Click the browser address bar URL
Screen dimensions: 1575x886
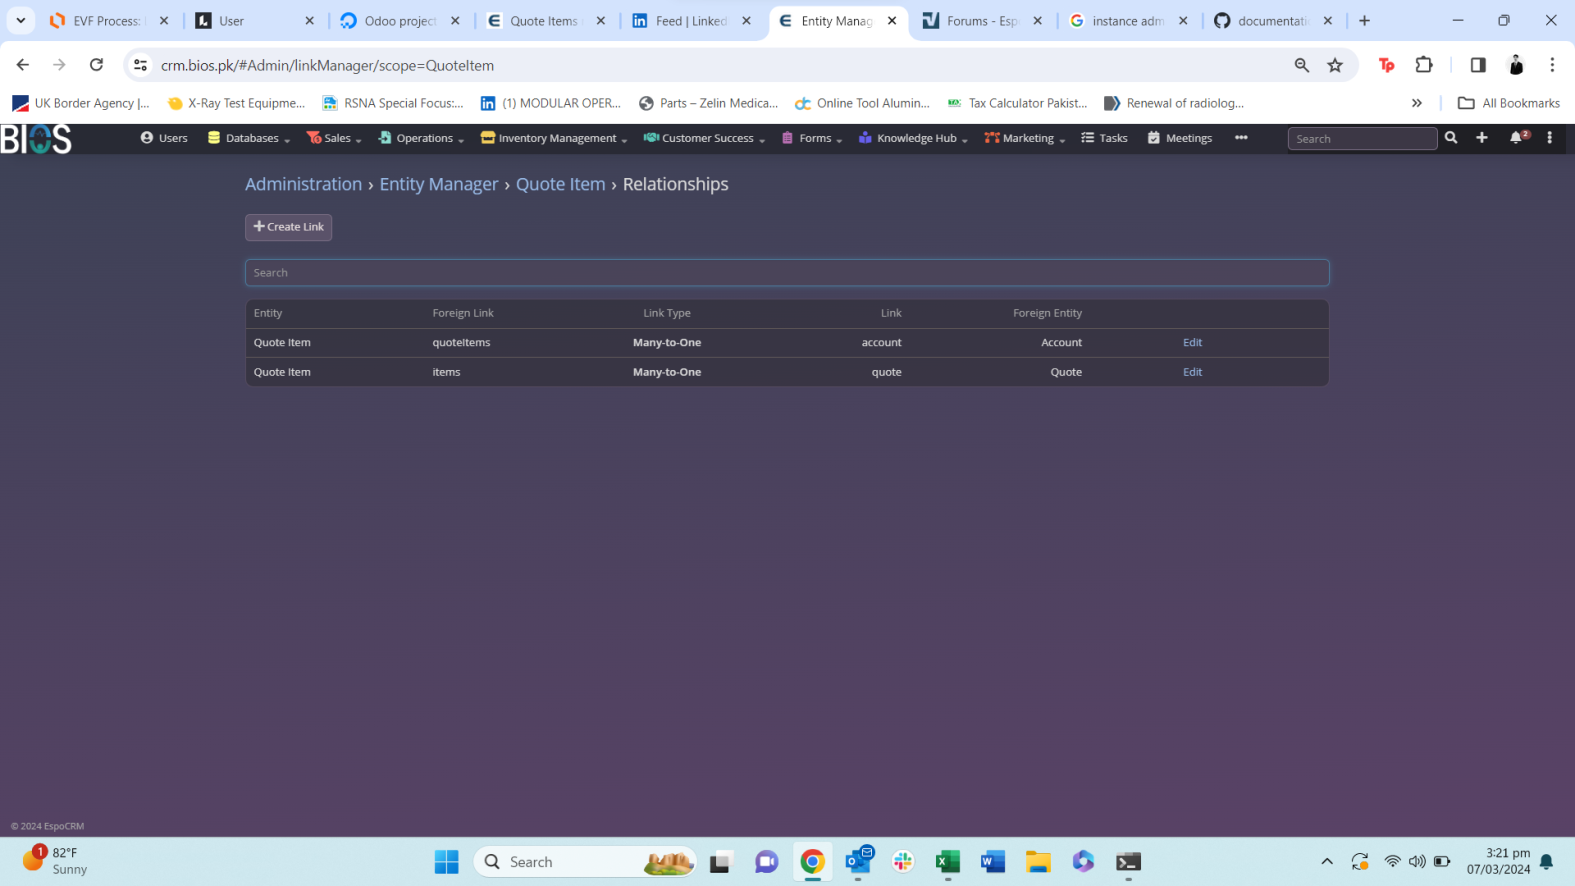[327, 65]
